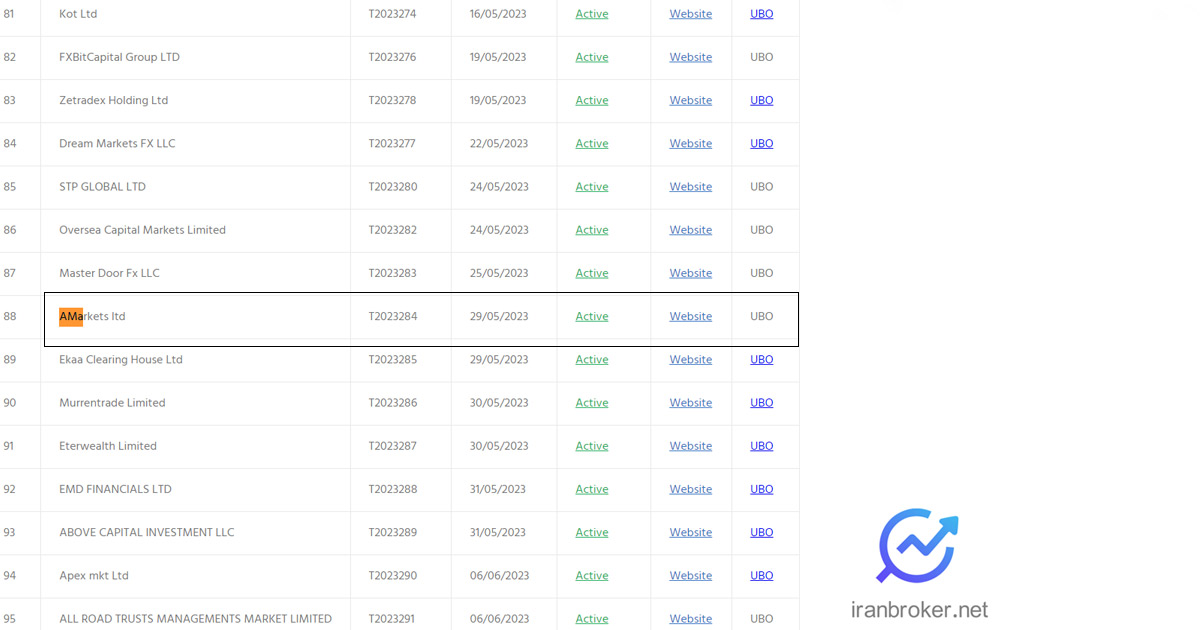The width and height of the screenshot is (1200, 630).
Task: Select company name STP GLOBAL LTD
Action: [103, 186]
